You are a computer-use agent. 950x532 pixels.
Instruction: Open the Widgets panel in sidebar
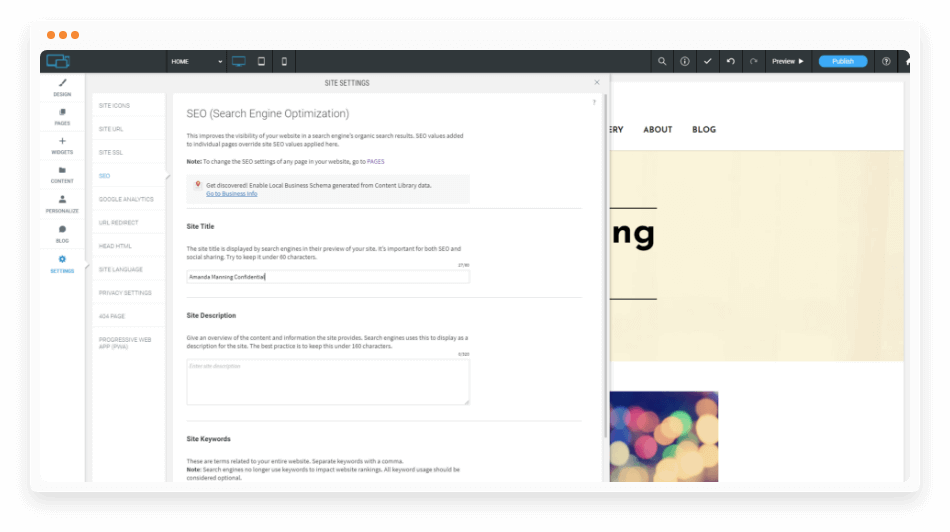[x=62, y=146]
